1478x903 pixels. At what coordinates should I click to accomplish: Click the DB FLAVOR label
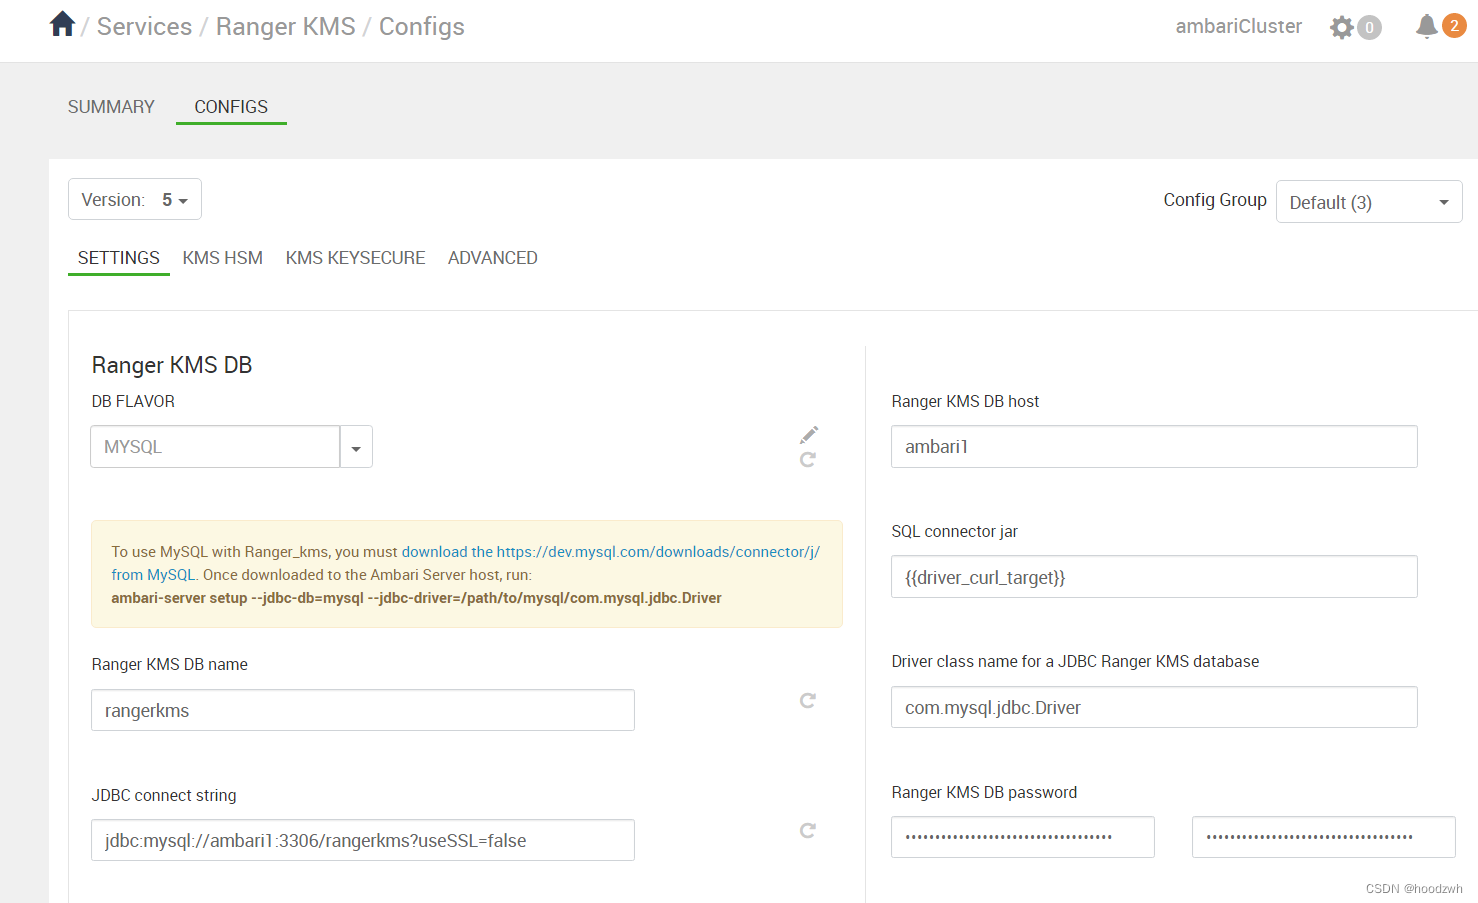coord(133,401)
